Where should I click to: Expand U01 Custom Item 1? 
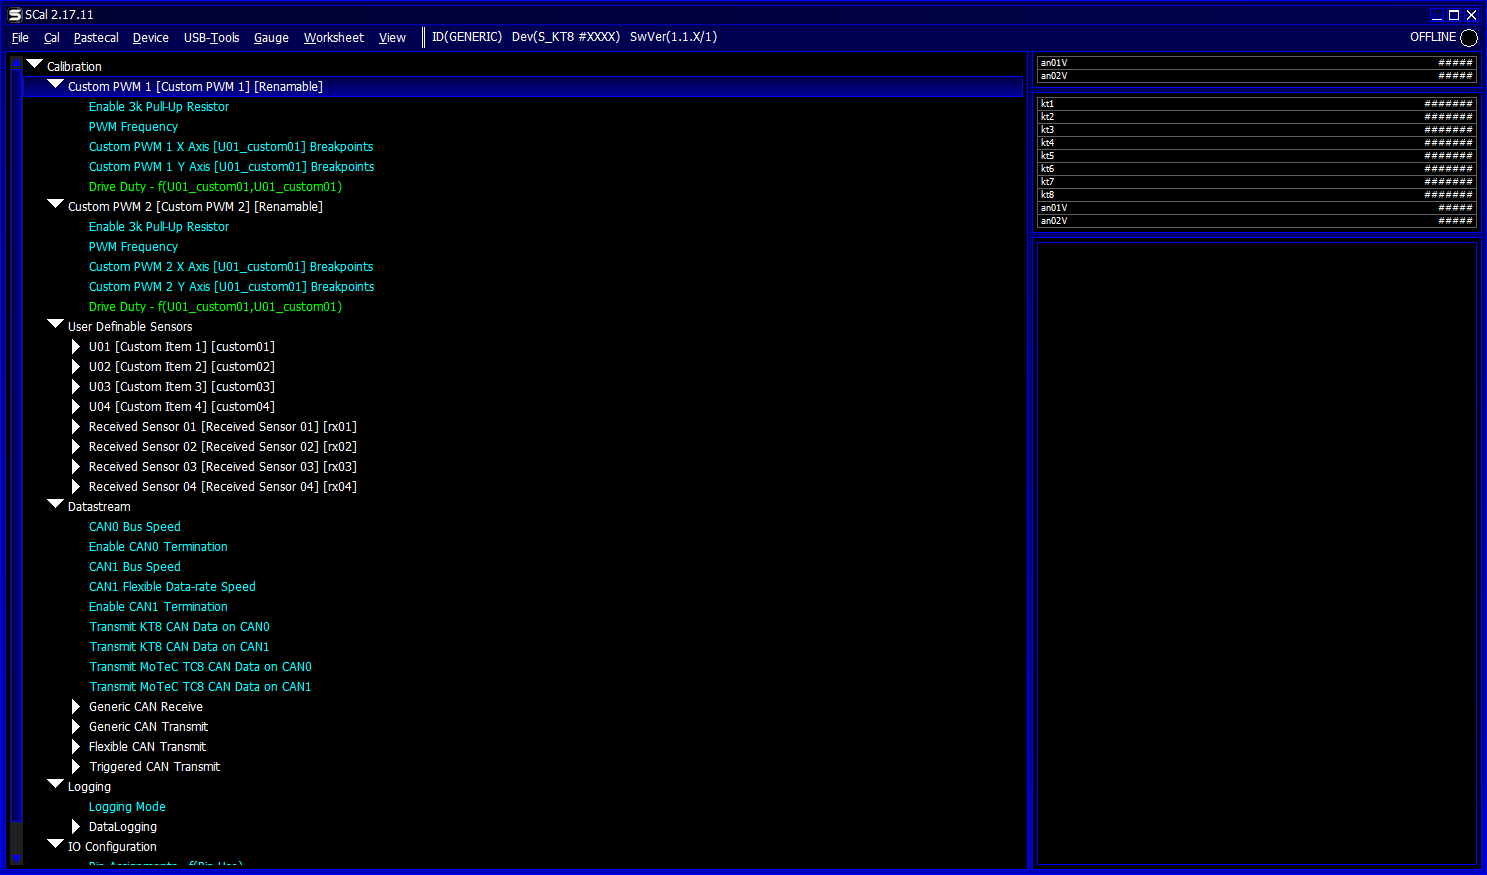click(76, 347)
